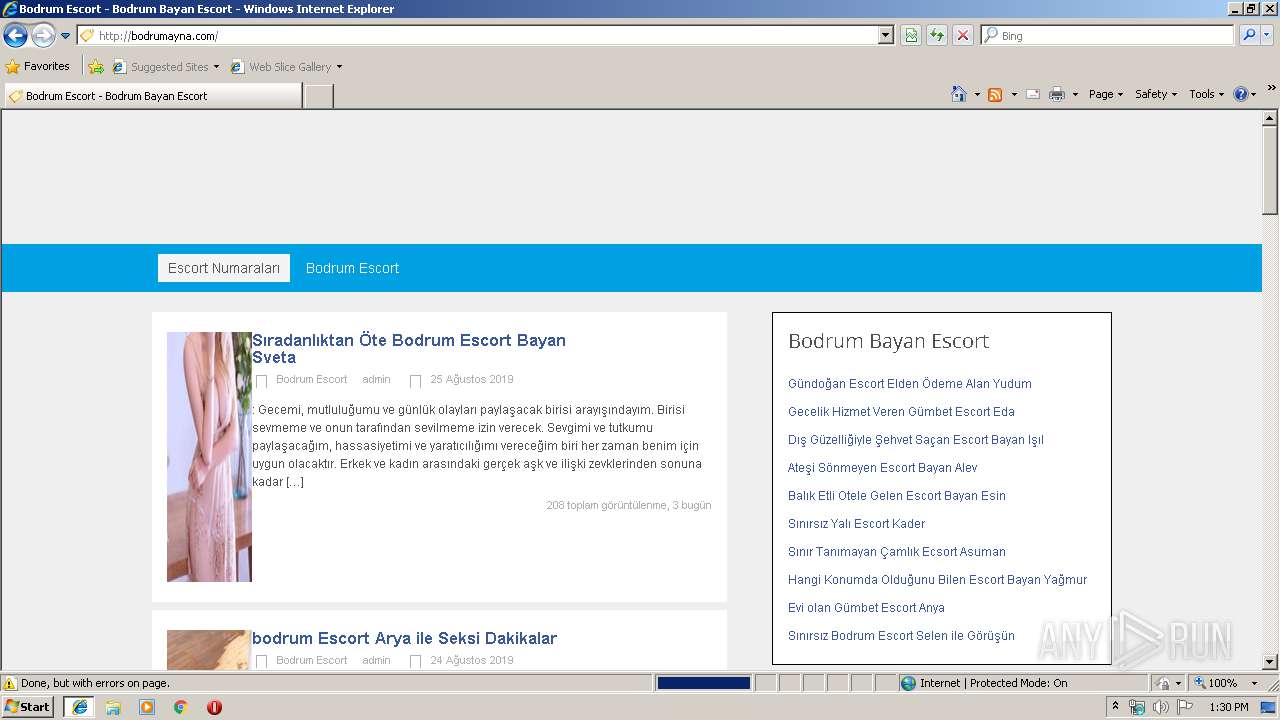Open Windows Explorer folder taskbar icon

(x=113, y=707)
